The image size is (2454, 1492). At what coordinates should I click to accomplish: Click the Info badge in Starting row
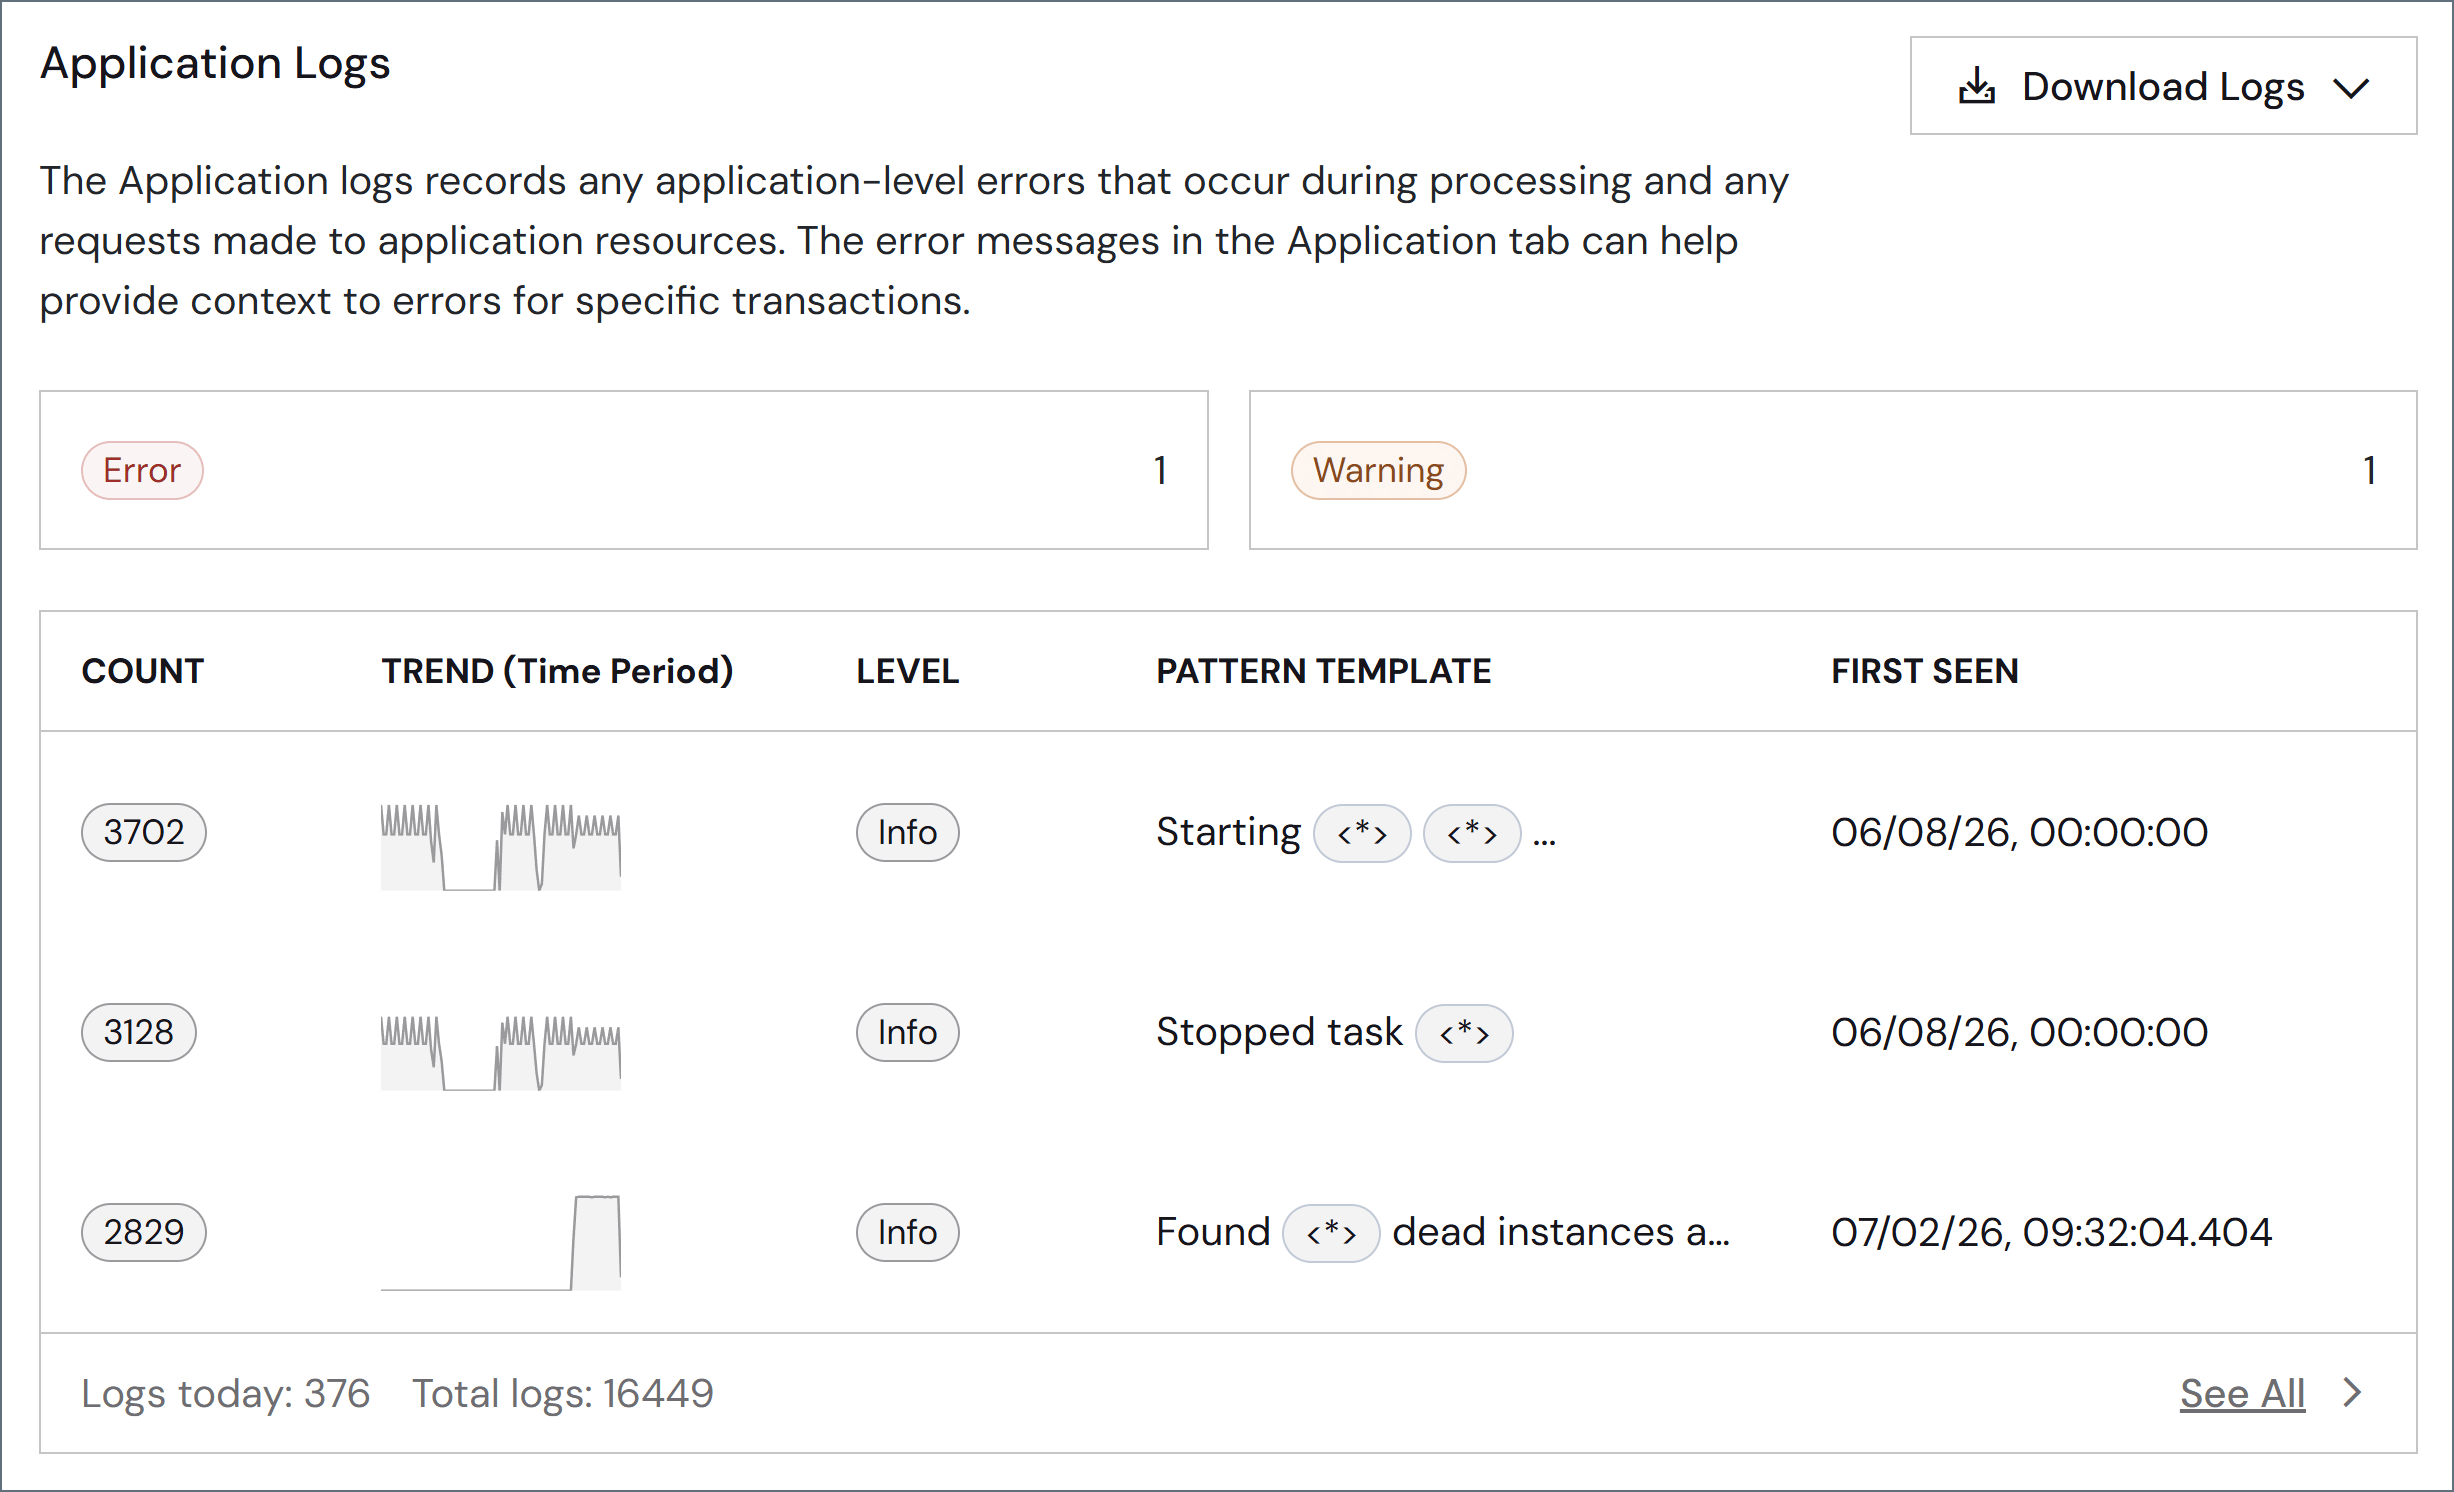tap(907, 832)
